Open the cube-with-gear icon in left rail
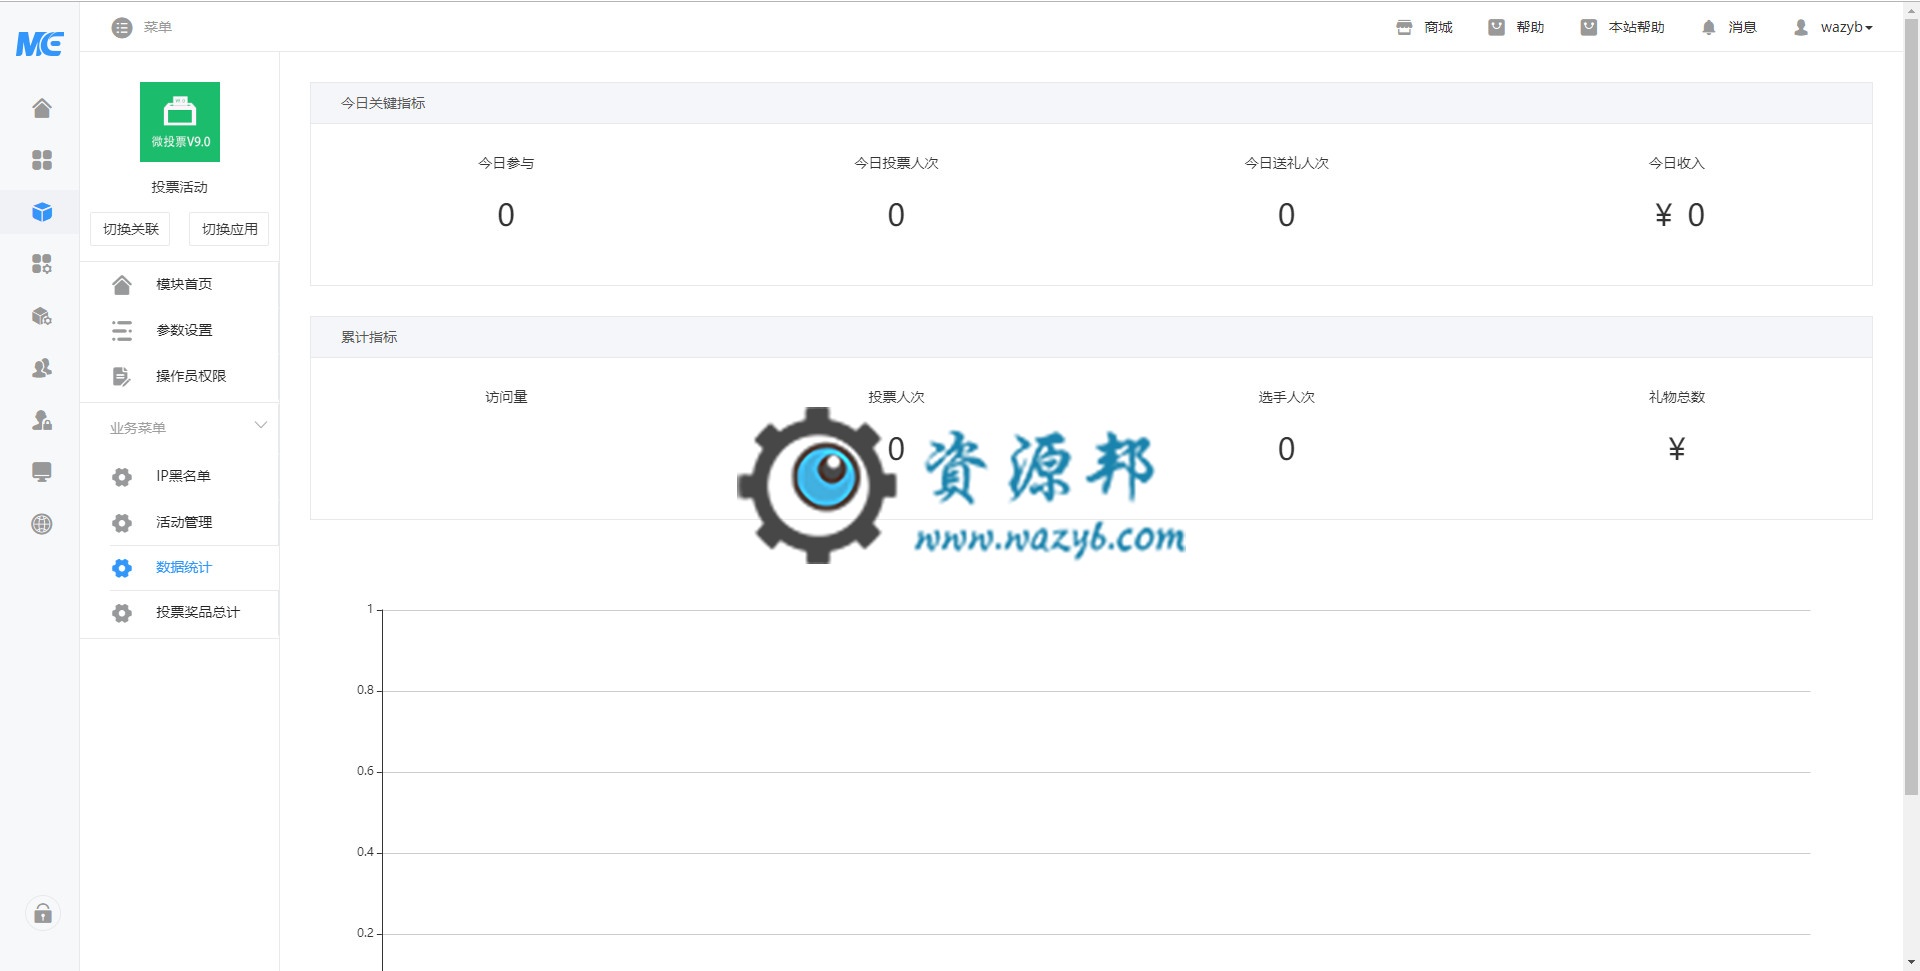 [41, 316]
